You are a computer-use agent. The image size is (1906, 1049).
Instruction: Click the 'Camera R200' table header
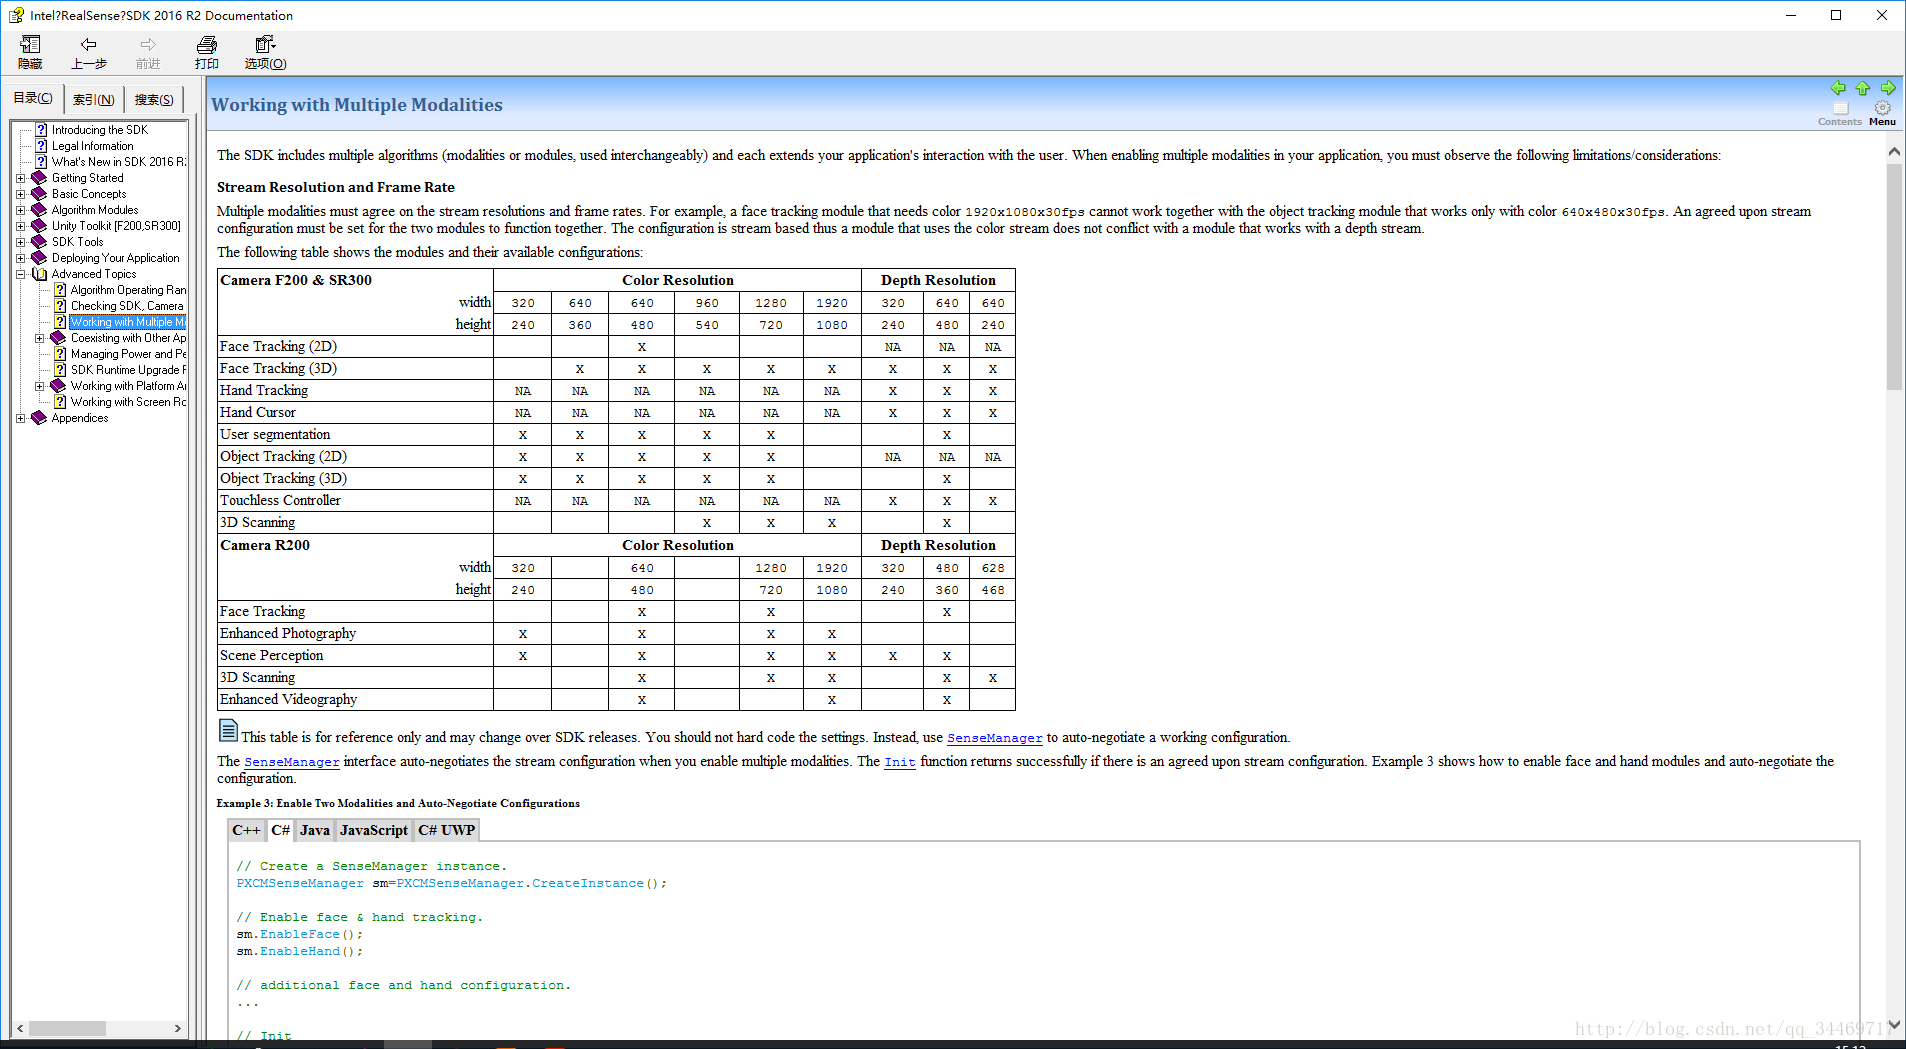[x=265, y=545]
